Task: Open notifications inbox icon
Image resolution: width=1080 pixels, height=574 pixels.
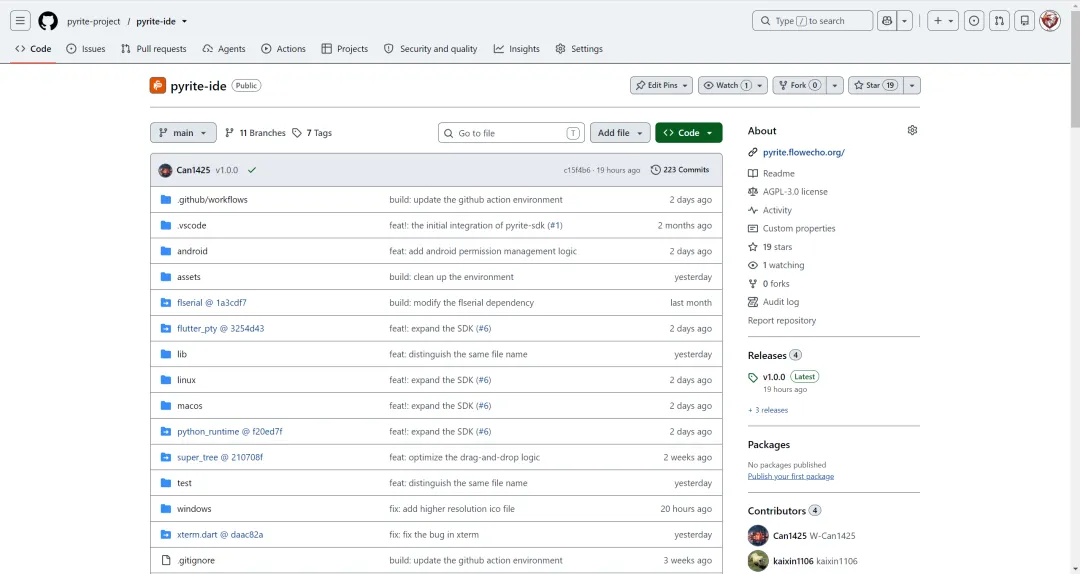Action: (x=1024, y=21)
